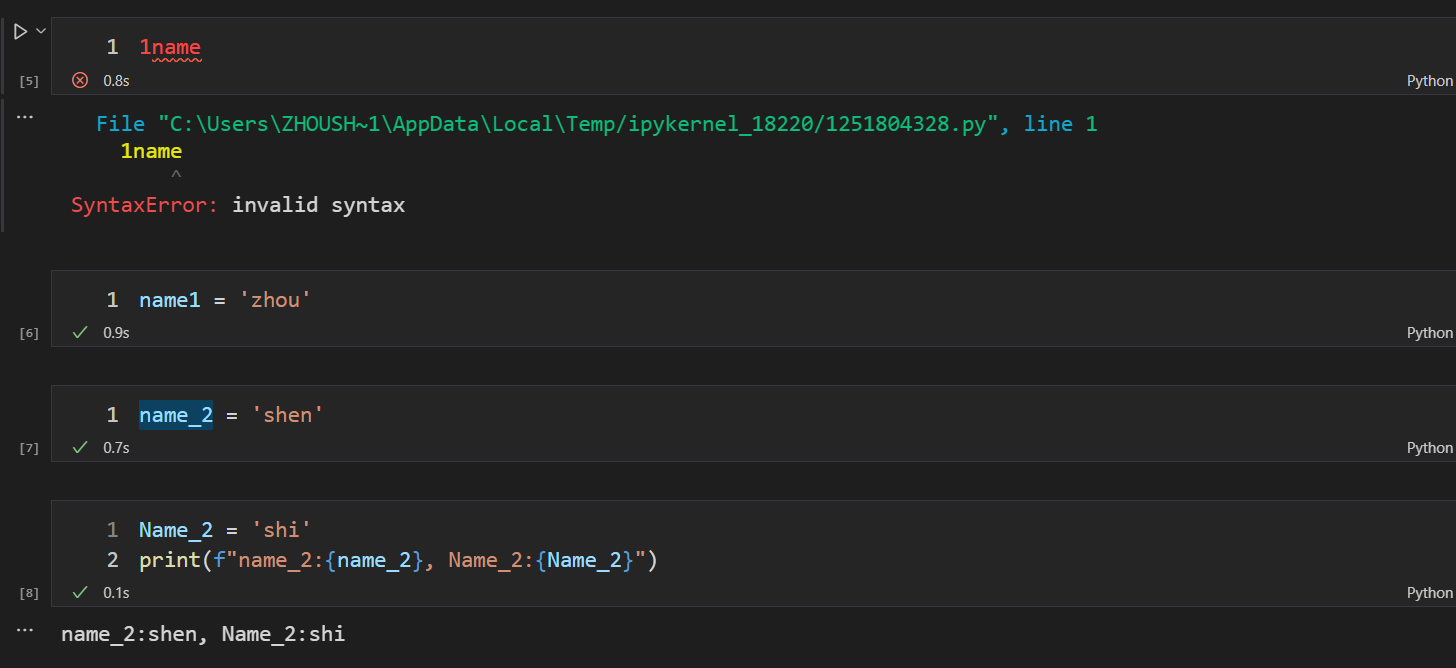Image resolution: width=1456 pixels, height=668 pixels.
Task: Click execution count [5] label
Action: pyautogui.click(x=29, y=82)
